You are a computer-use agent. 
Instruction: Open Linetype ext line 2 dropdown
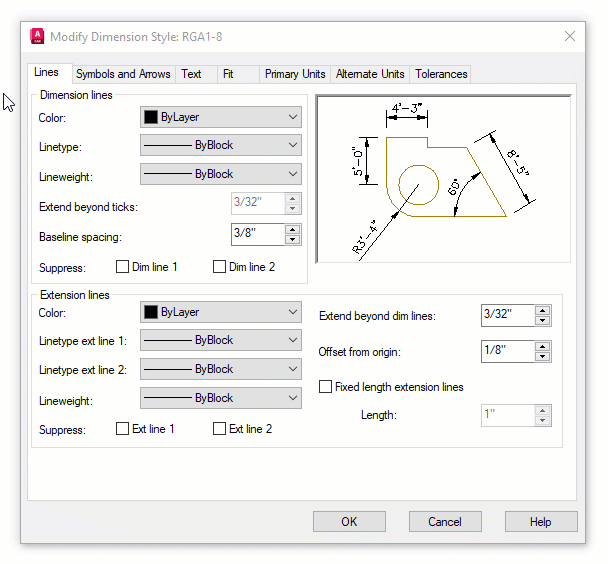point(221,369)
